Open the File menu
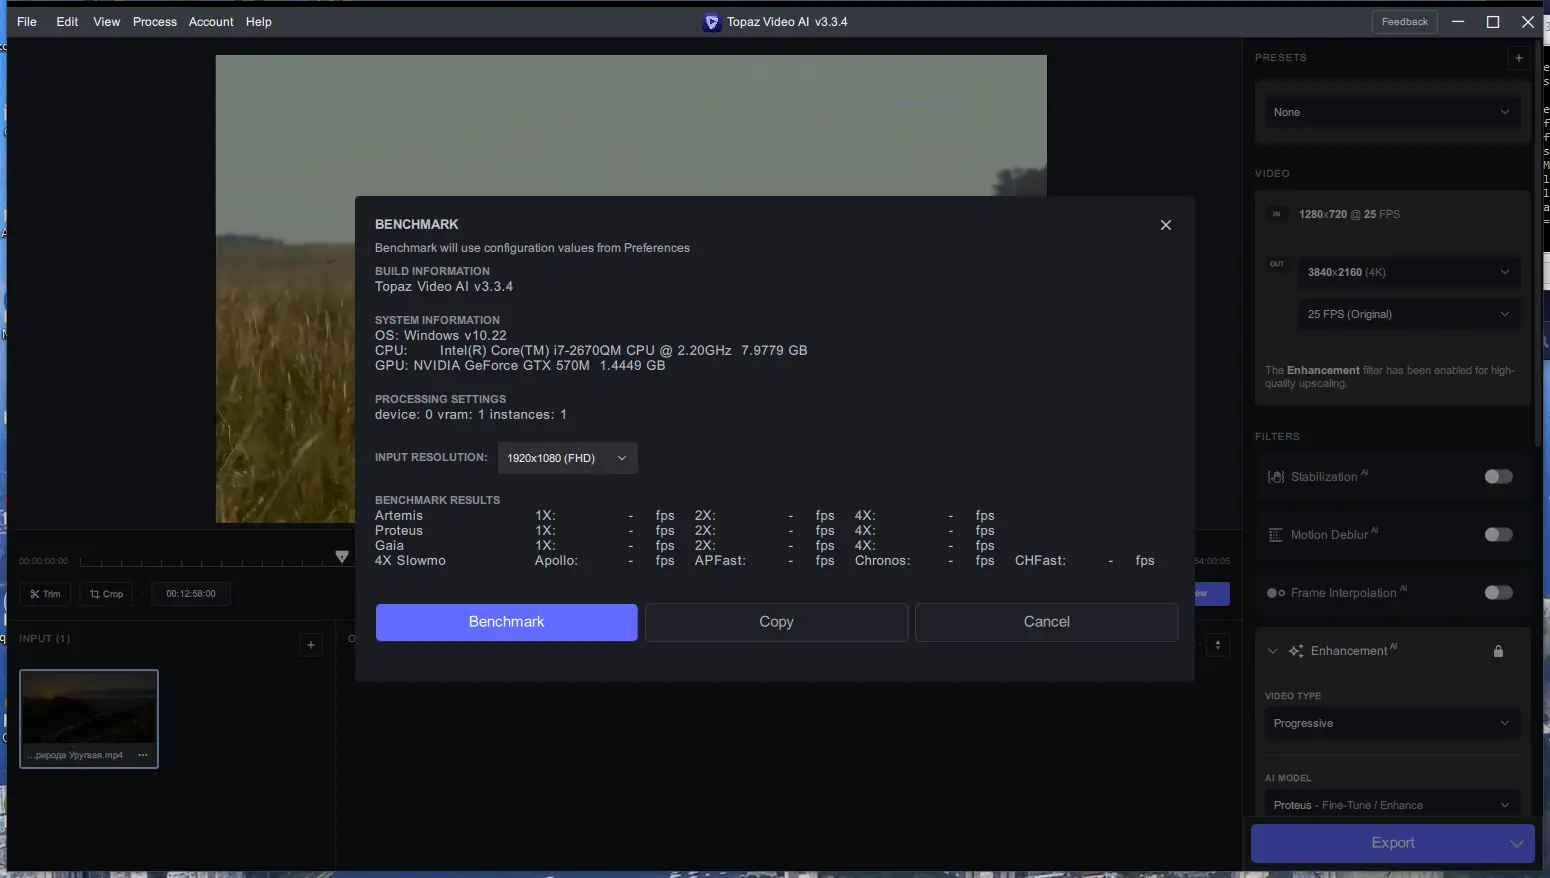The height and width of the screenshot is (878, 1550). click(27, 22)
